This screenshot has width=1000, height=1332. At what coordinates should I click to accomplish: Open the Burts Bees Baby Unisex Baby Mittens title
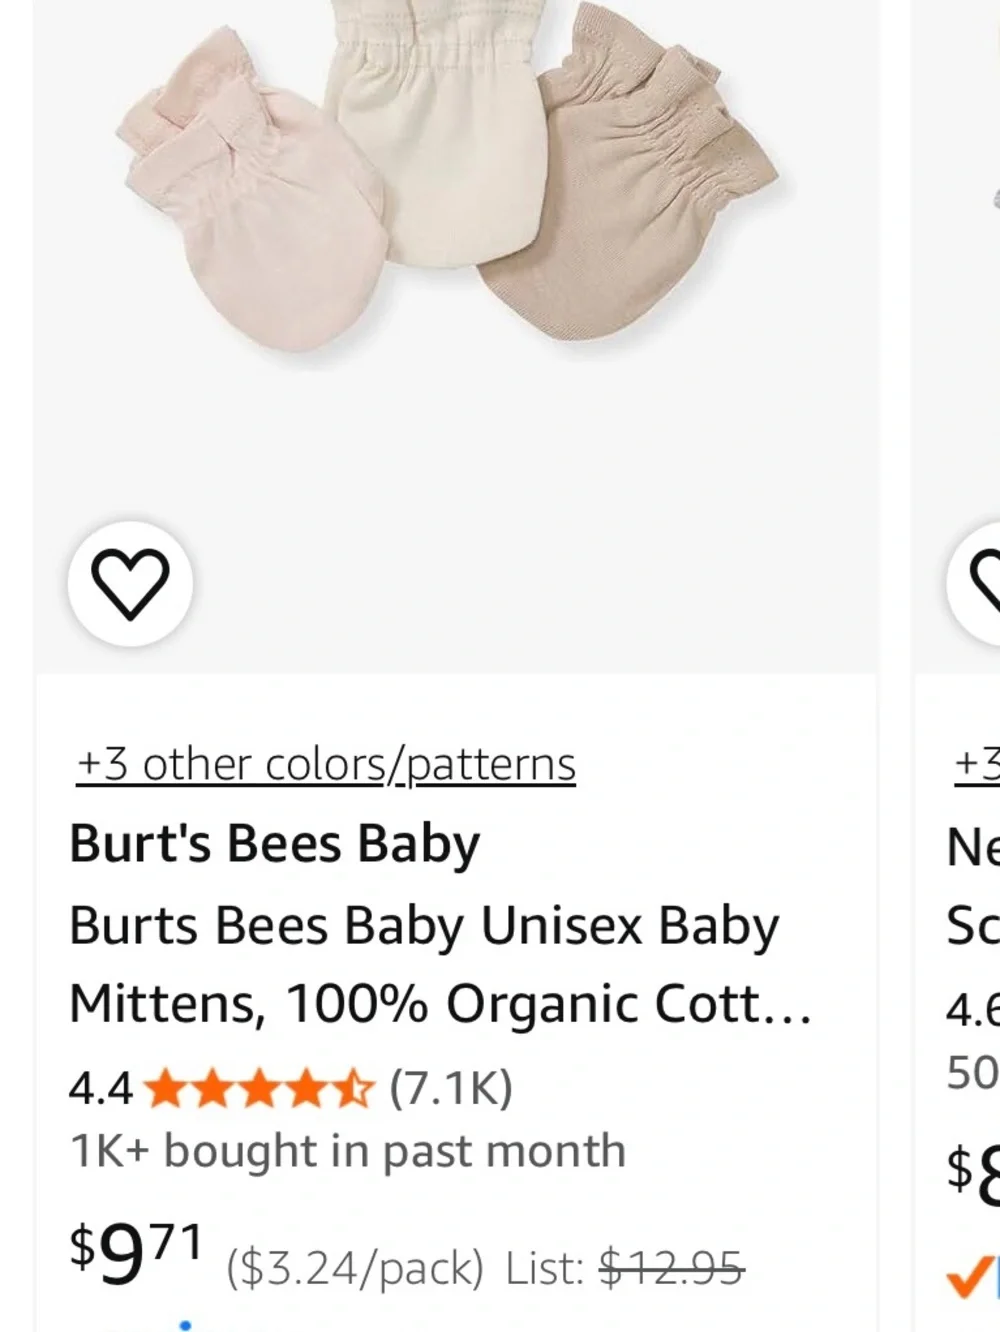[x=440, y=965]
